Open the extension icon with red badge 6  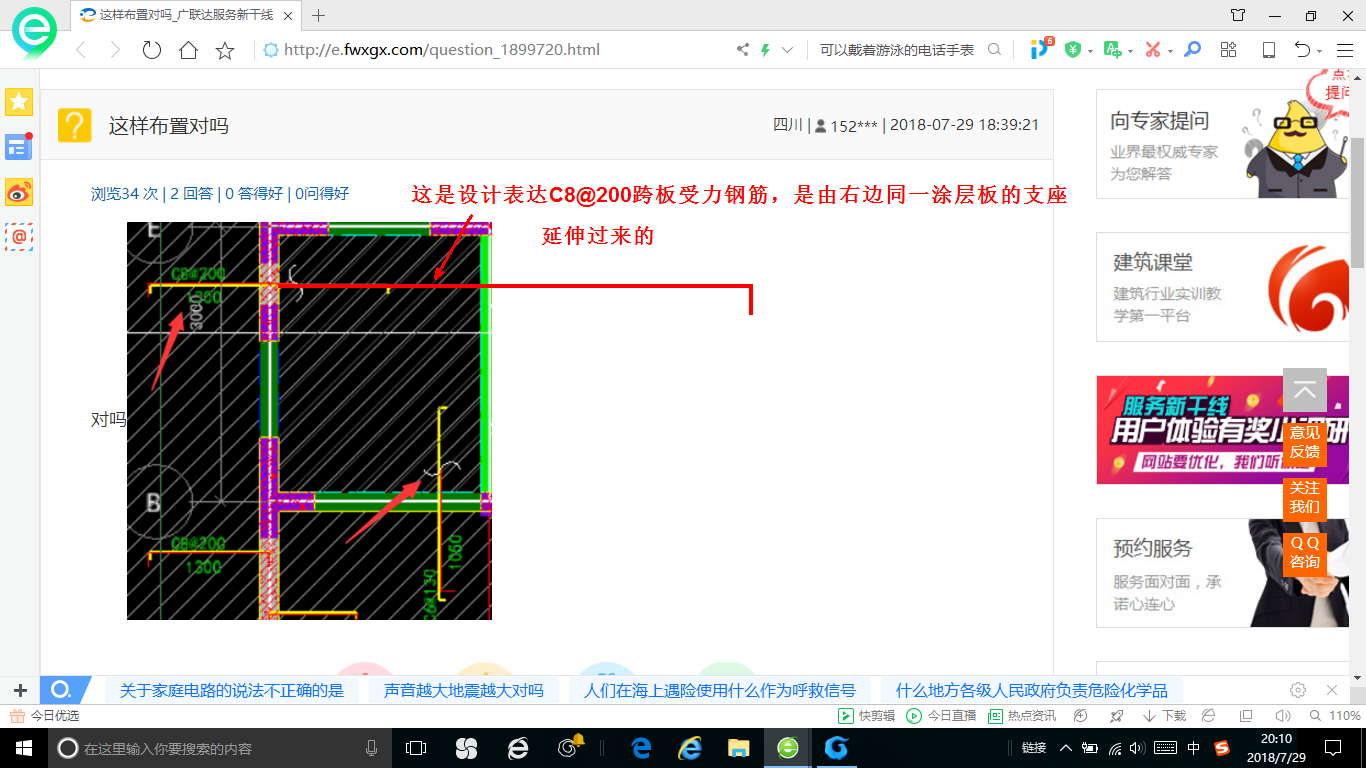[x=1041, y=48]
